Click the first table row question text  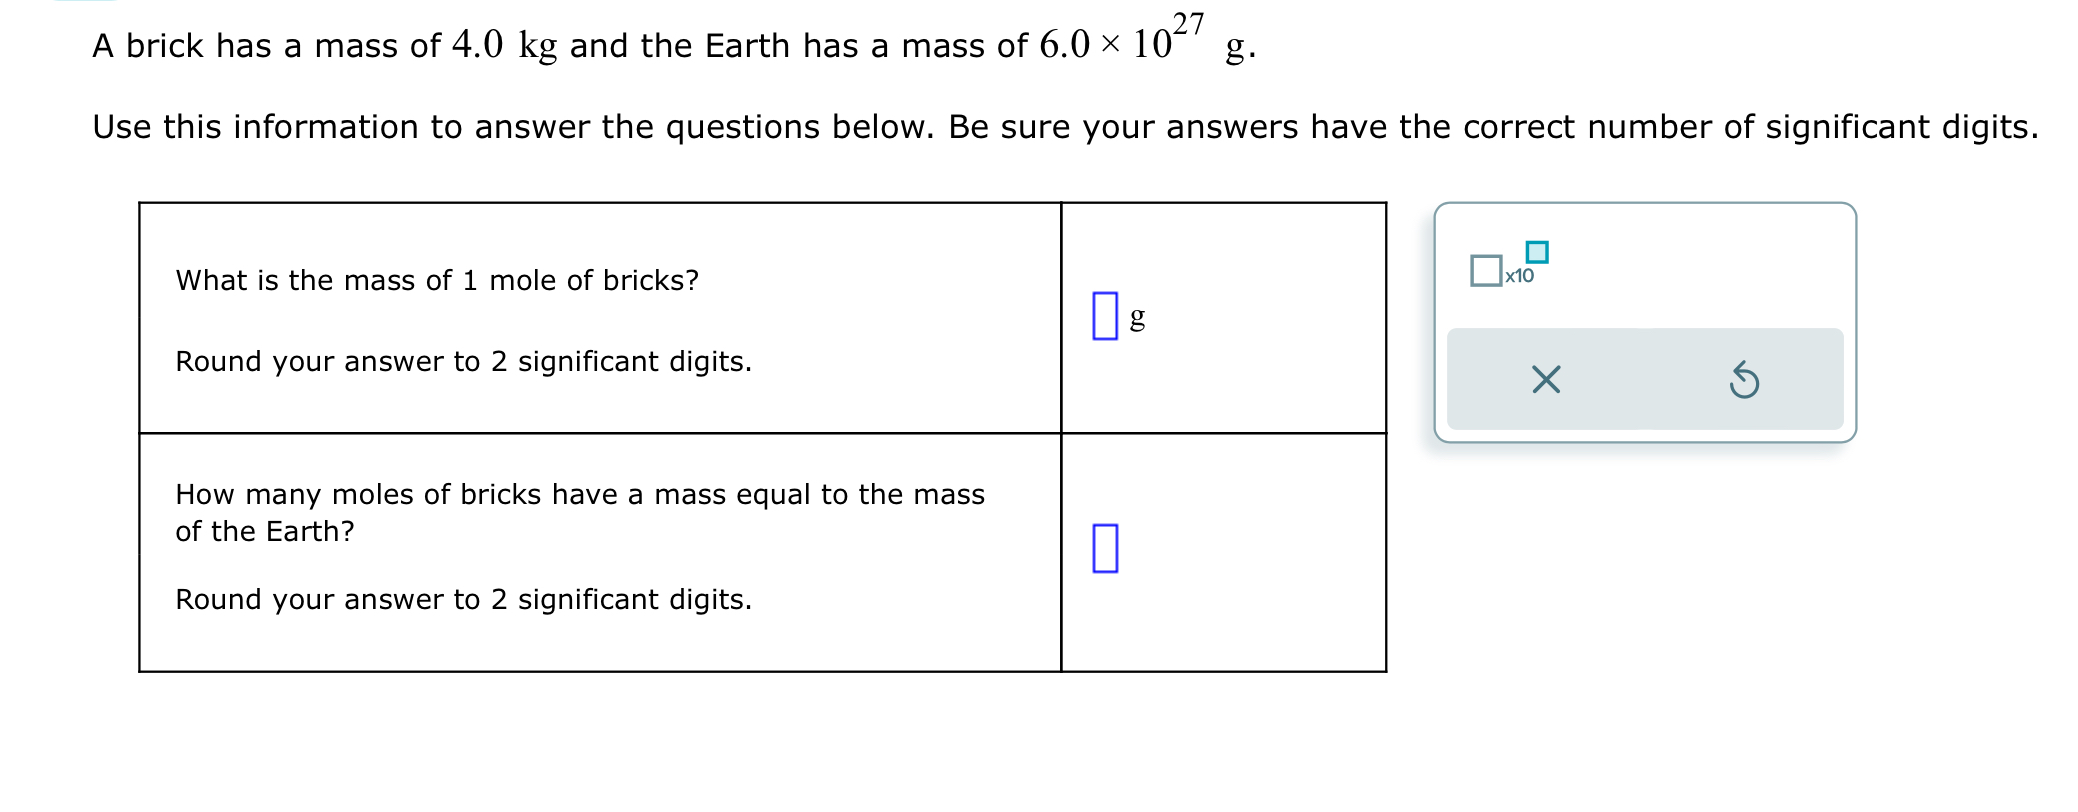coord(436,281)
